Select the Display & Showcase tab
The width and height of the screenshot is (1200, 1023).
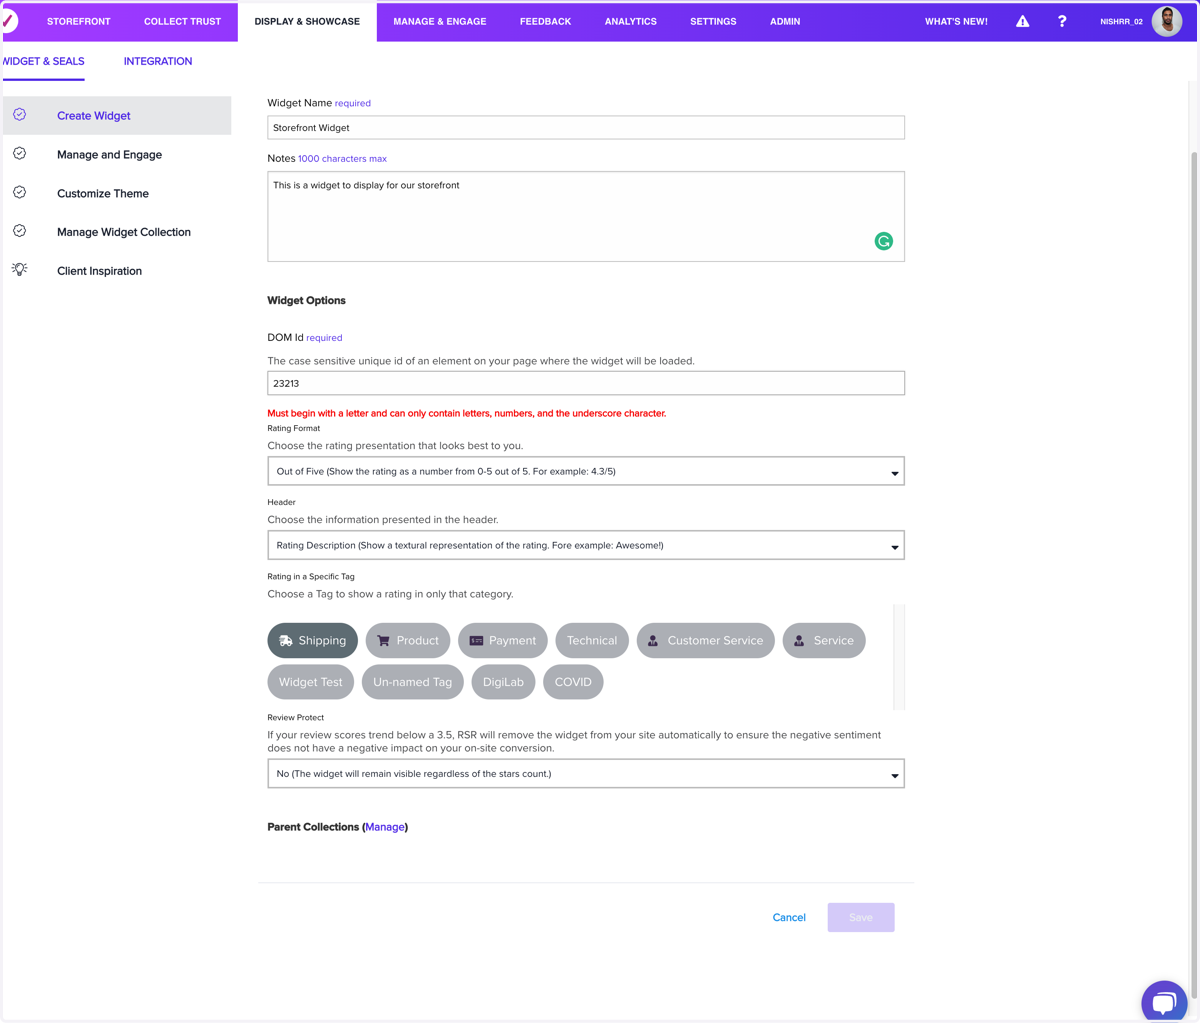click(307, 21)
